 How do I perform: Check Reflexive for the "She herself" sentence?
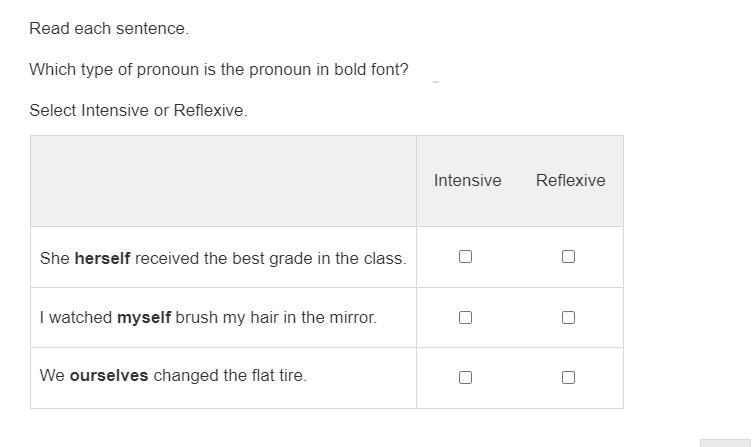[x=568, y=257]
